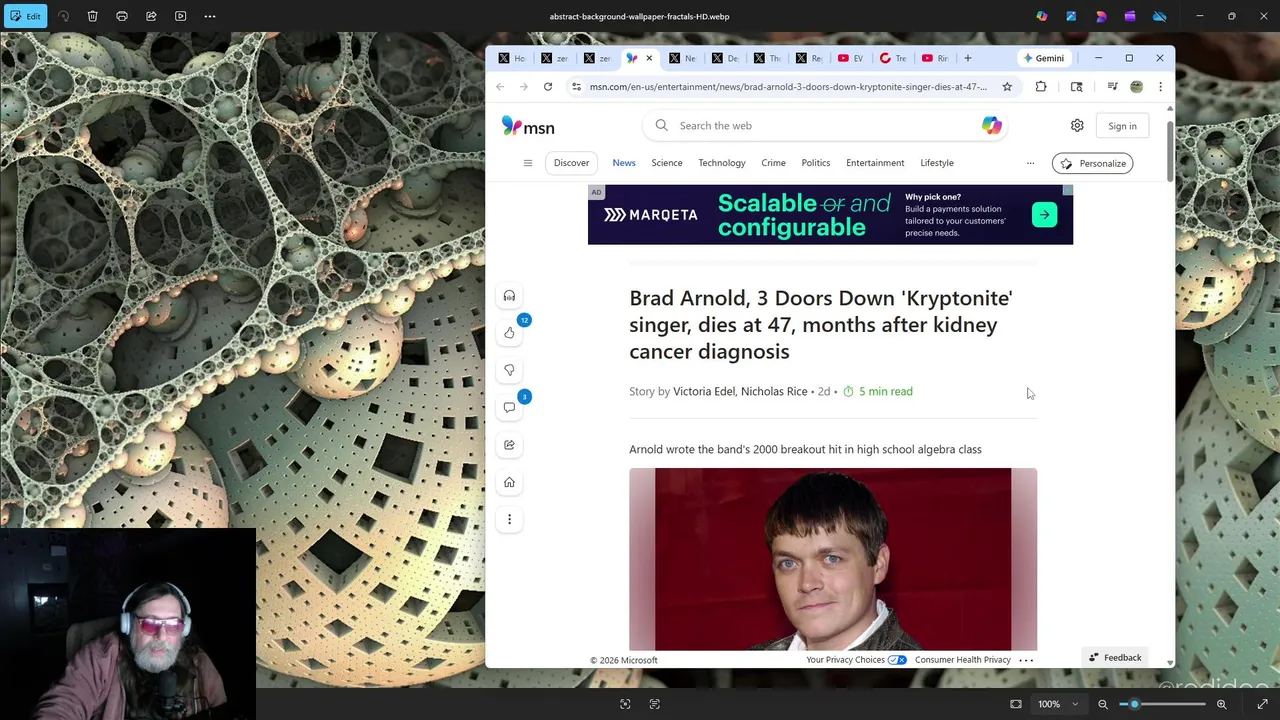Open MSN settings gear
Screen dimensions: 1280x720
click(x=1077, y=126)
